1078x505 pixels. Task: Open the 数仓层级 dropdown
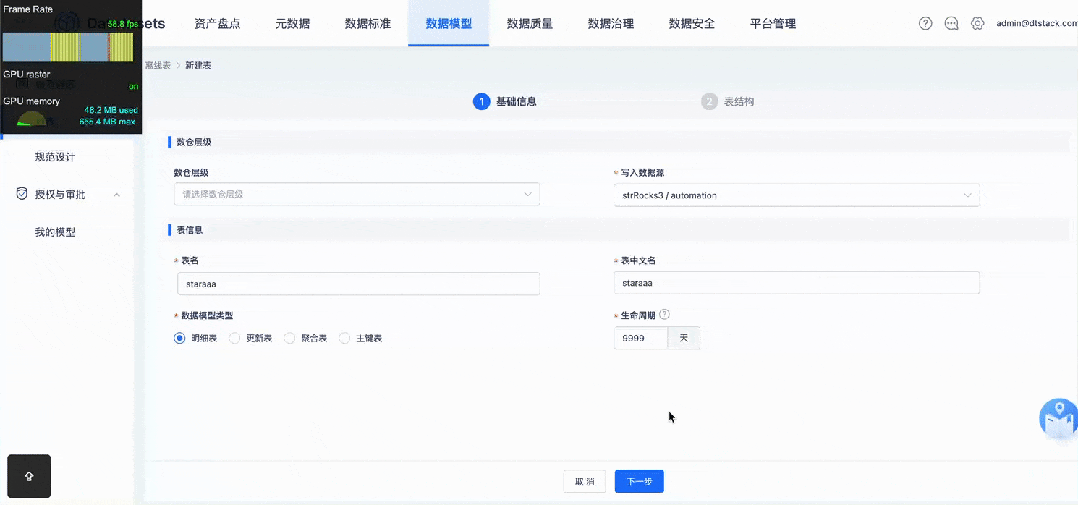[x=357, y=194]
